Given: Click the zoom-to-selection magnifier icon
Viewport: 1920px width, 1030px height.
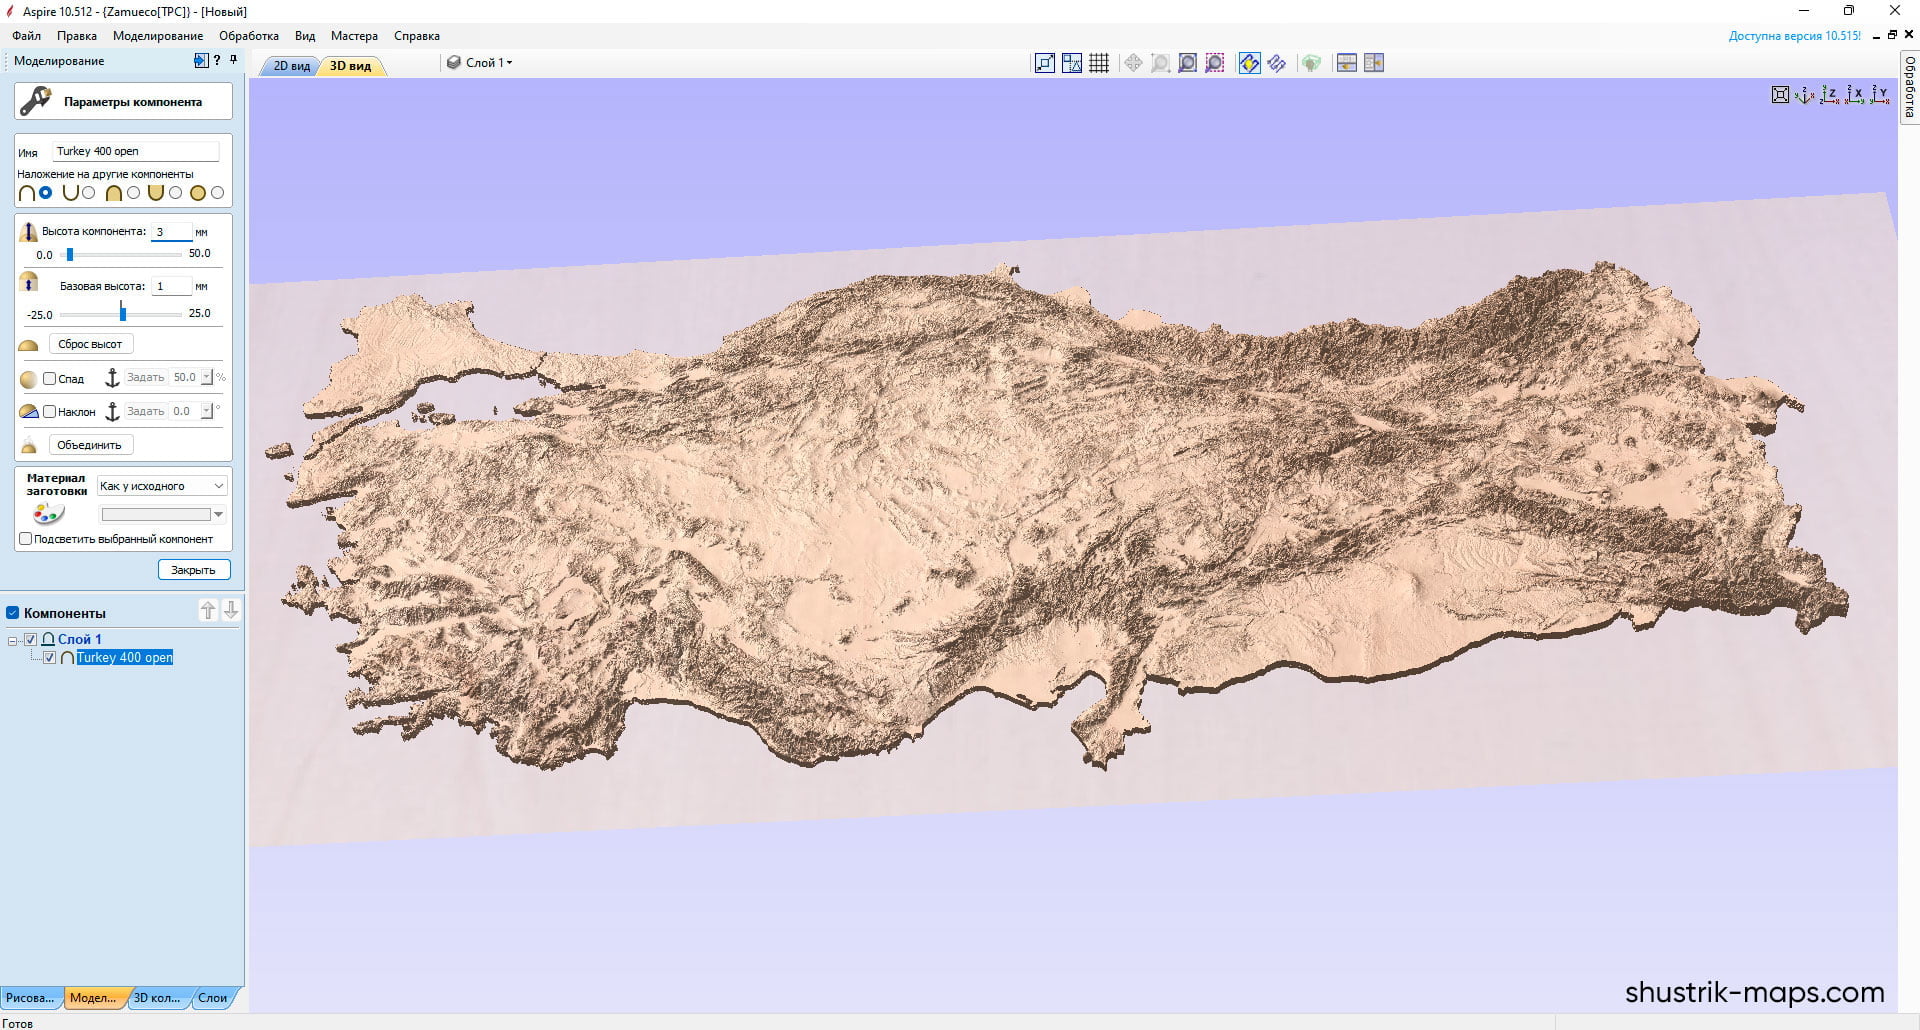Looking at the screenshot, I should (1215, 63).
